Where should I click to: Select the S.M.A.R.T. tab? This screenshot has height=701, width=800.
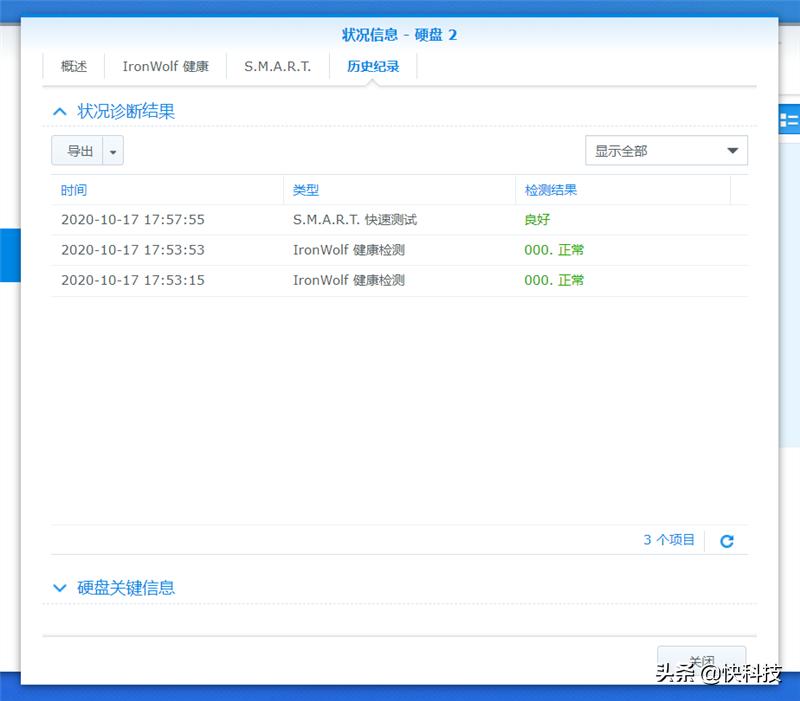point(277,66)
